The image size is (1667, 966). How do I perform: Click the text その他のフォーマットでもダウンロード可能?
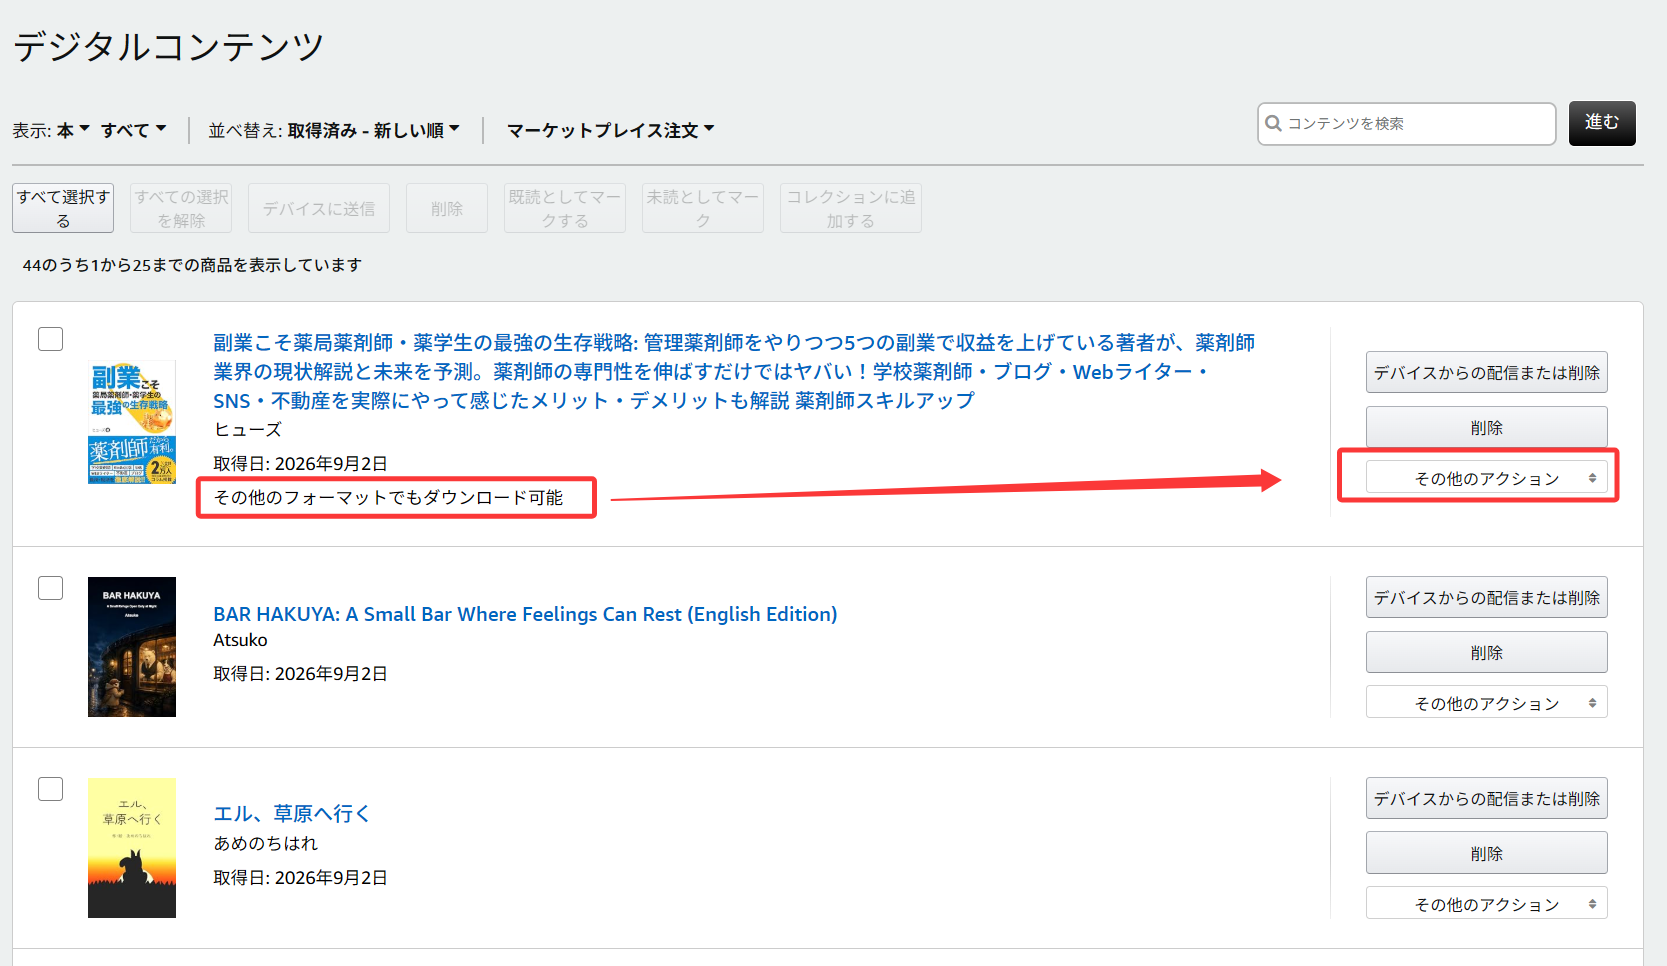[389, 498]
